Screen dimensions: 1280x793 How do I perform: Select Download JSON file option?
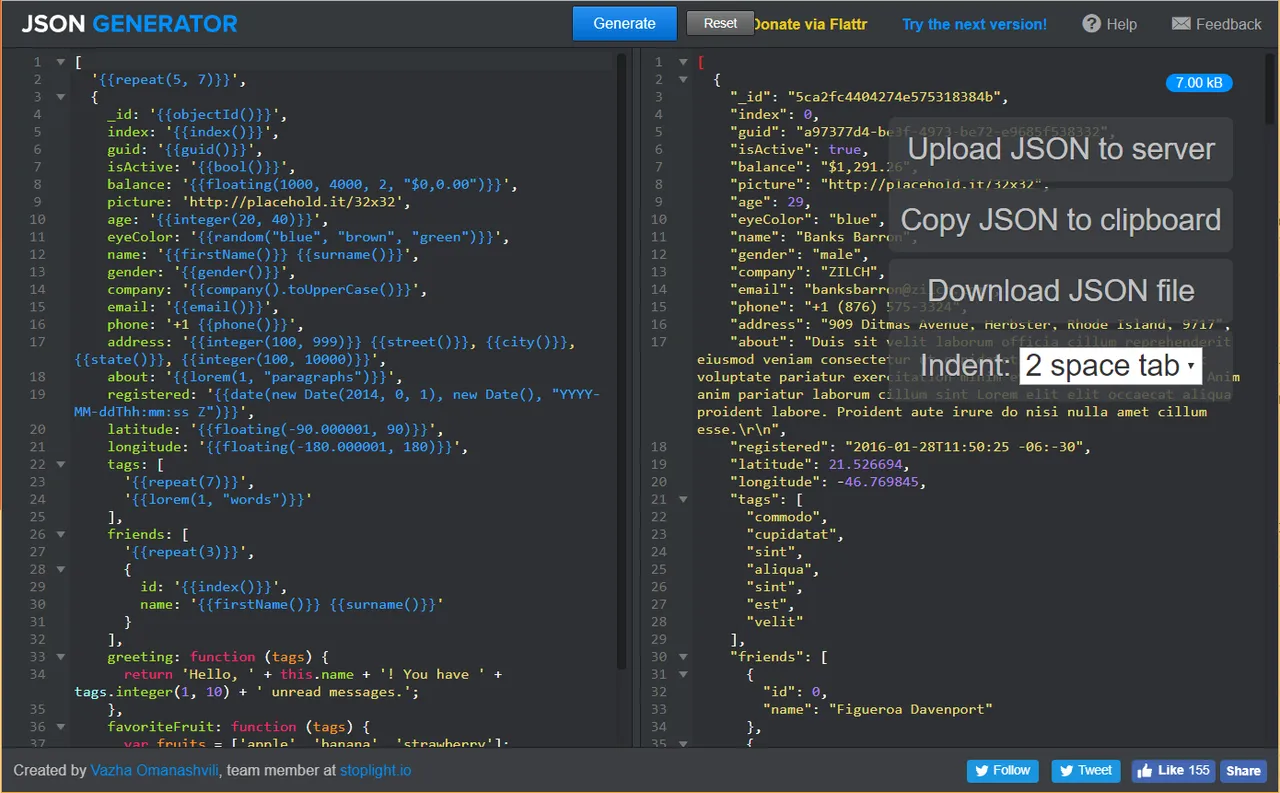pos(1060,291)
